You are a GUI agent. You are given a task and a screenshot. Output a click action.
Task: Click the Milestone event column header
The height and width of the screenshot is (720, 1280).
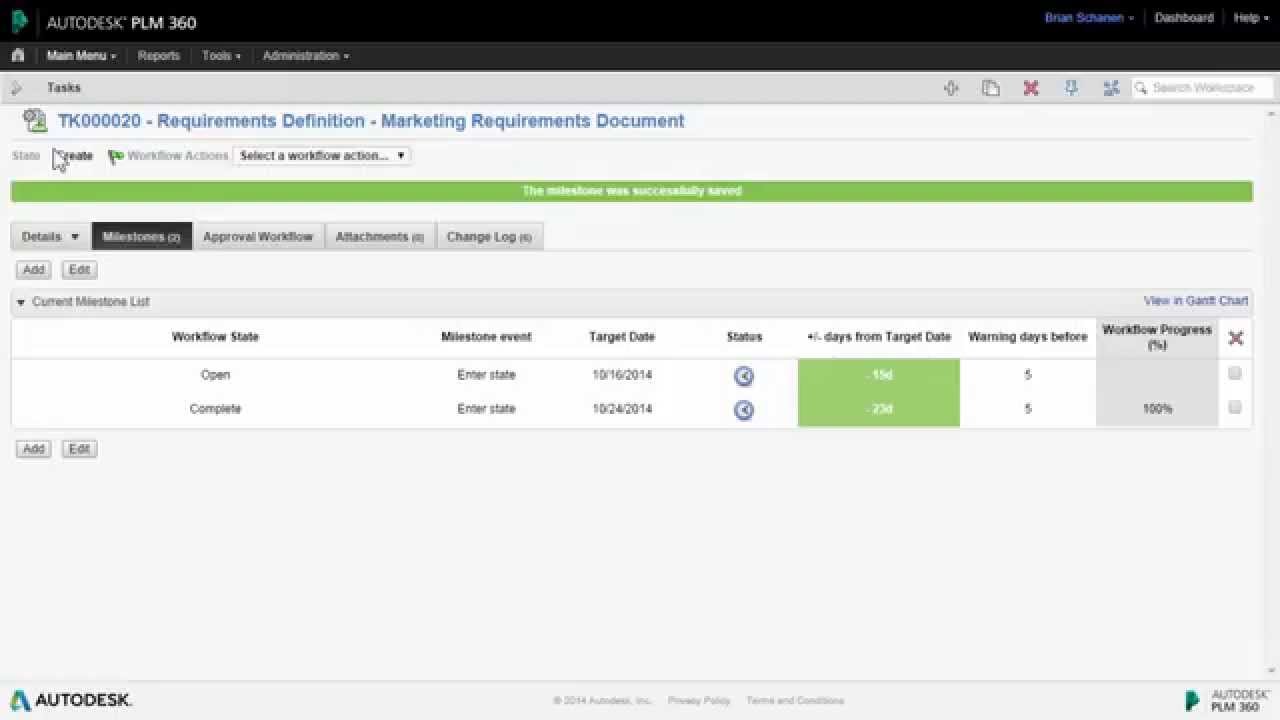pyautogui.click(x=486, y=337)
